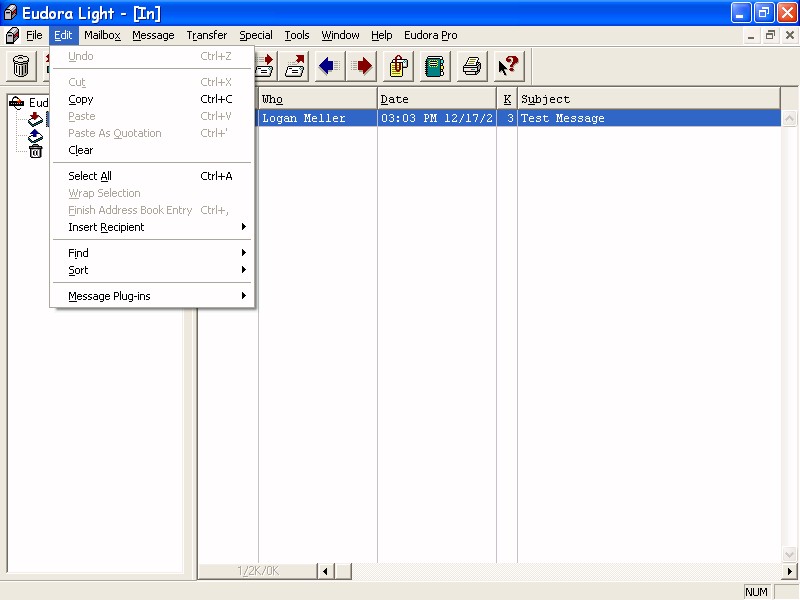Click the greyed Cut entry

[x=152, y=82]
